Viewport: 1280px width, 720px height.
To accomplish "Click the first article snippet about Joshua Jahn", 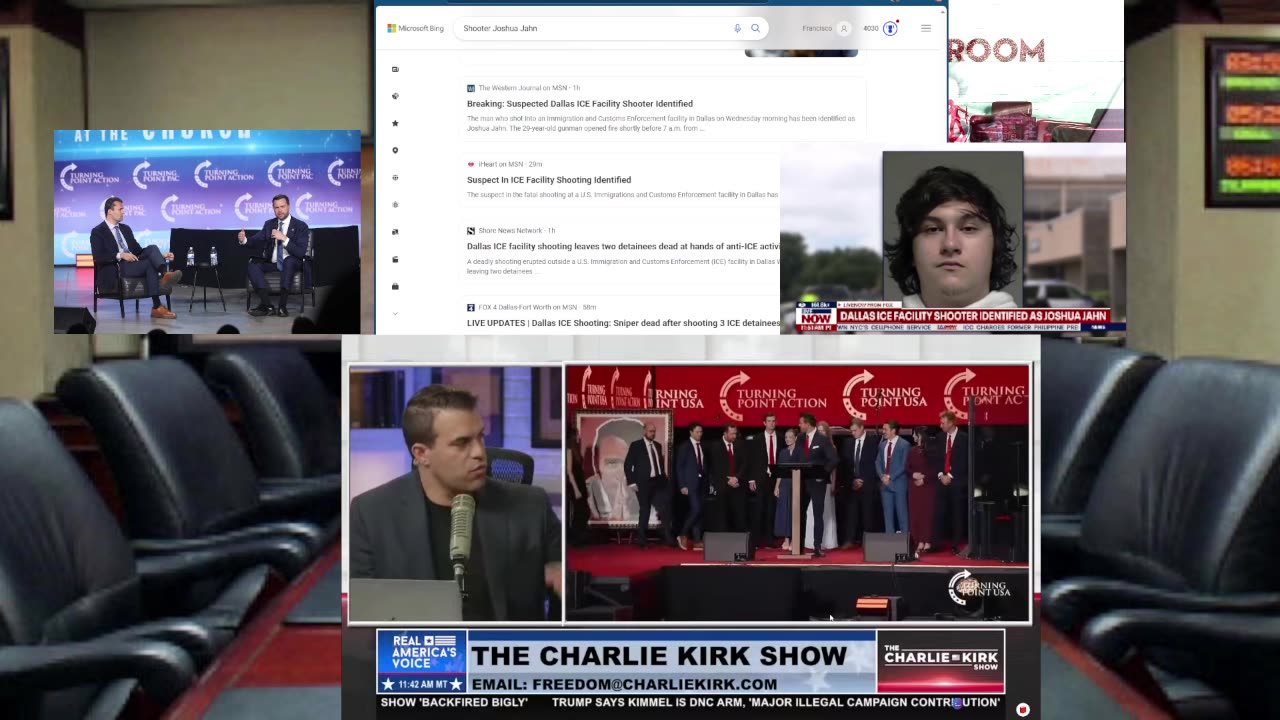I will click(x=660, y=123).
